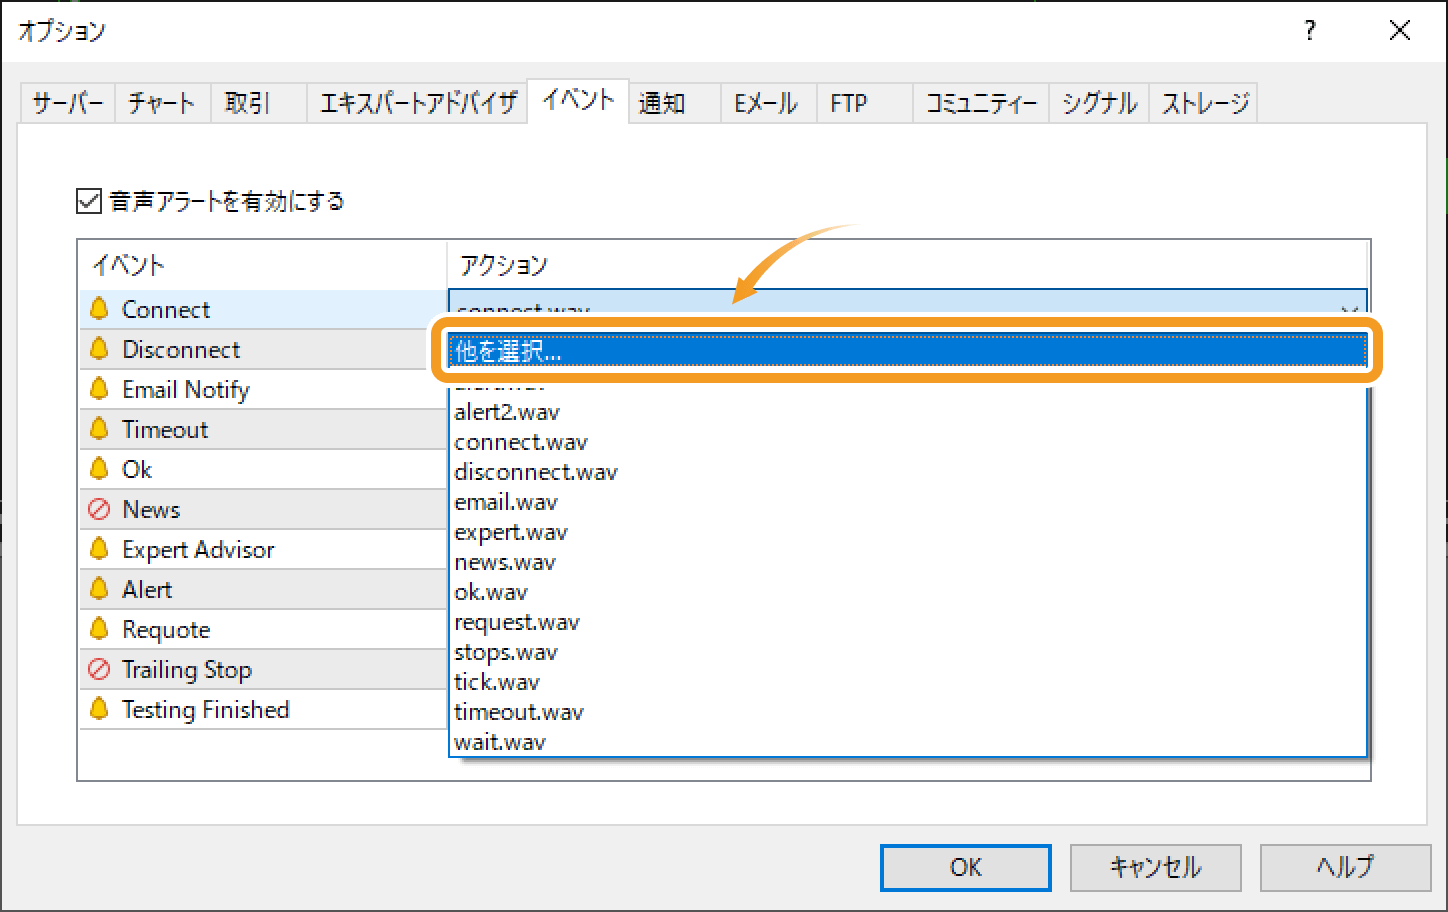The height and width of the screenshot is (912, 1448).
Task: Click the bell icon next to Disconnect
Action: click(x=99, y=349)
